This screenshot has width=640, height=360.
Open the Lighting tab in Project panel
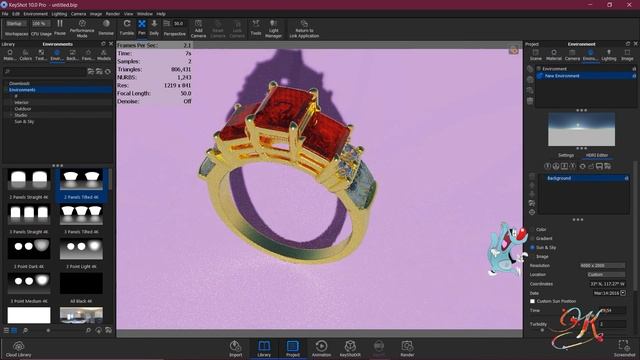tap(609, 55)
